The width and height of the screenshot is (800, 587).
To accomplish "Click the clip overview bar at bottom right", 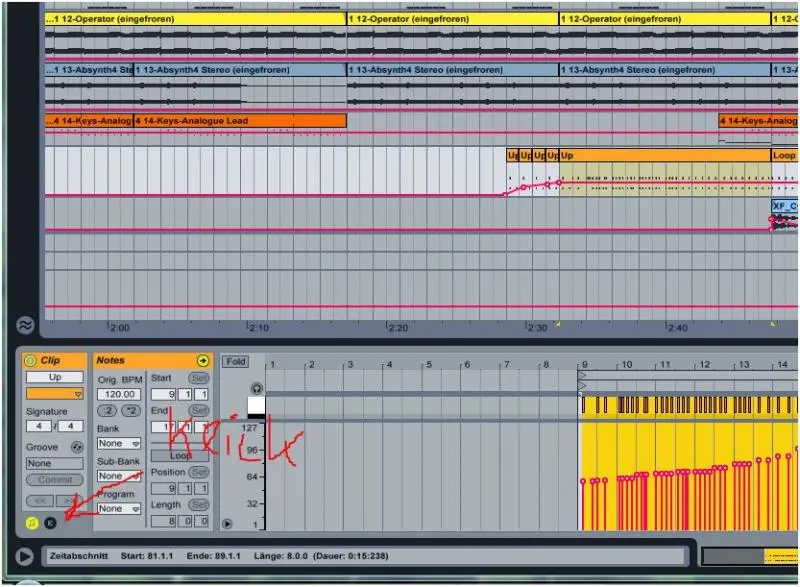I will click(x=748, y=556).
